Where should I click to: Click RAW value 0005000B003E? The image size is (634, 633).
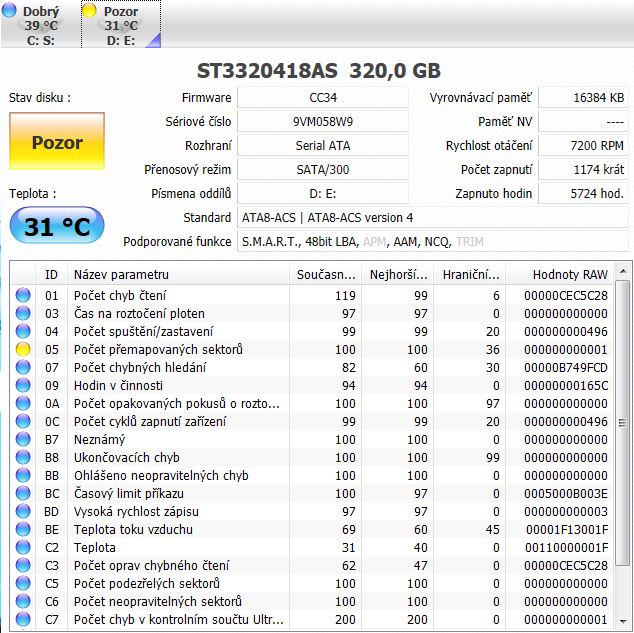point(566,494)
